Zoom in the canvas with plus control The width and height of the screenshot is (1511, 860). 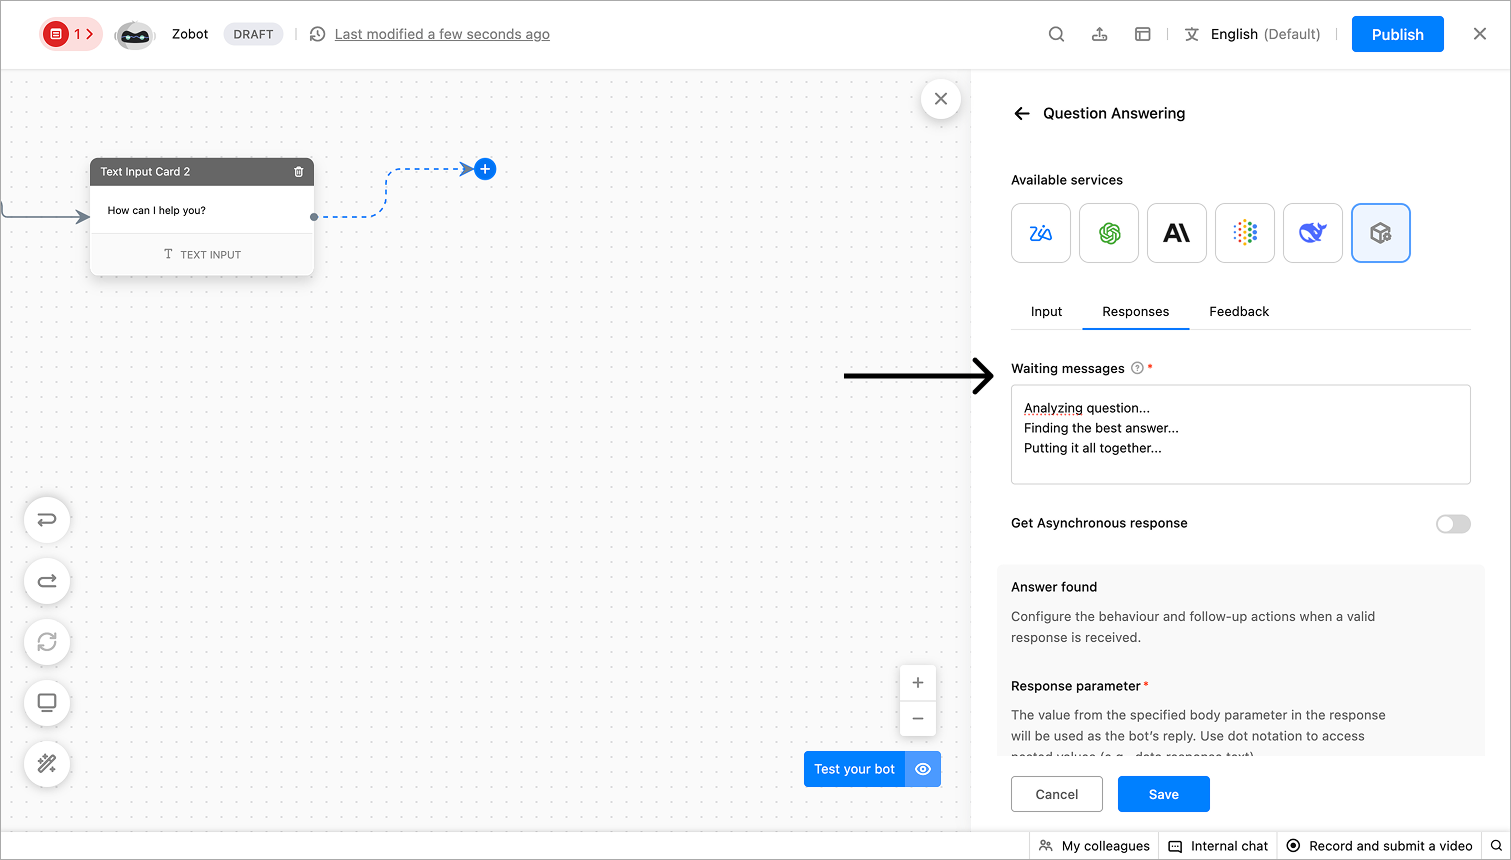tap(918, 683)
